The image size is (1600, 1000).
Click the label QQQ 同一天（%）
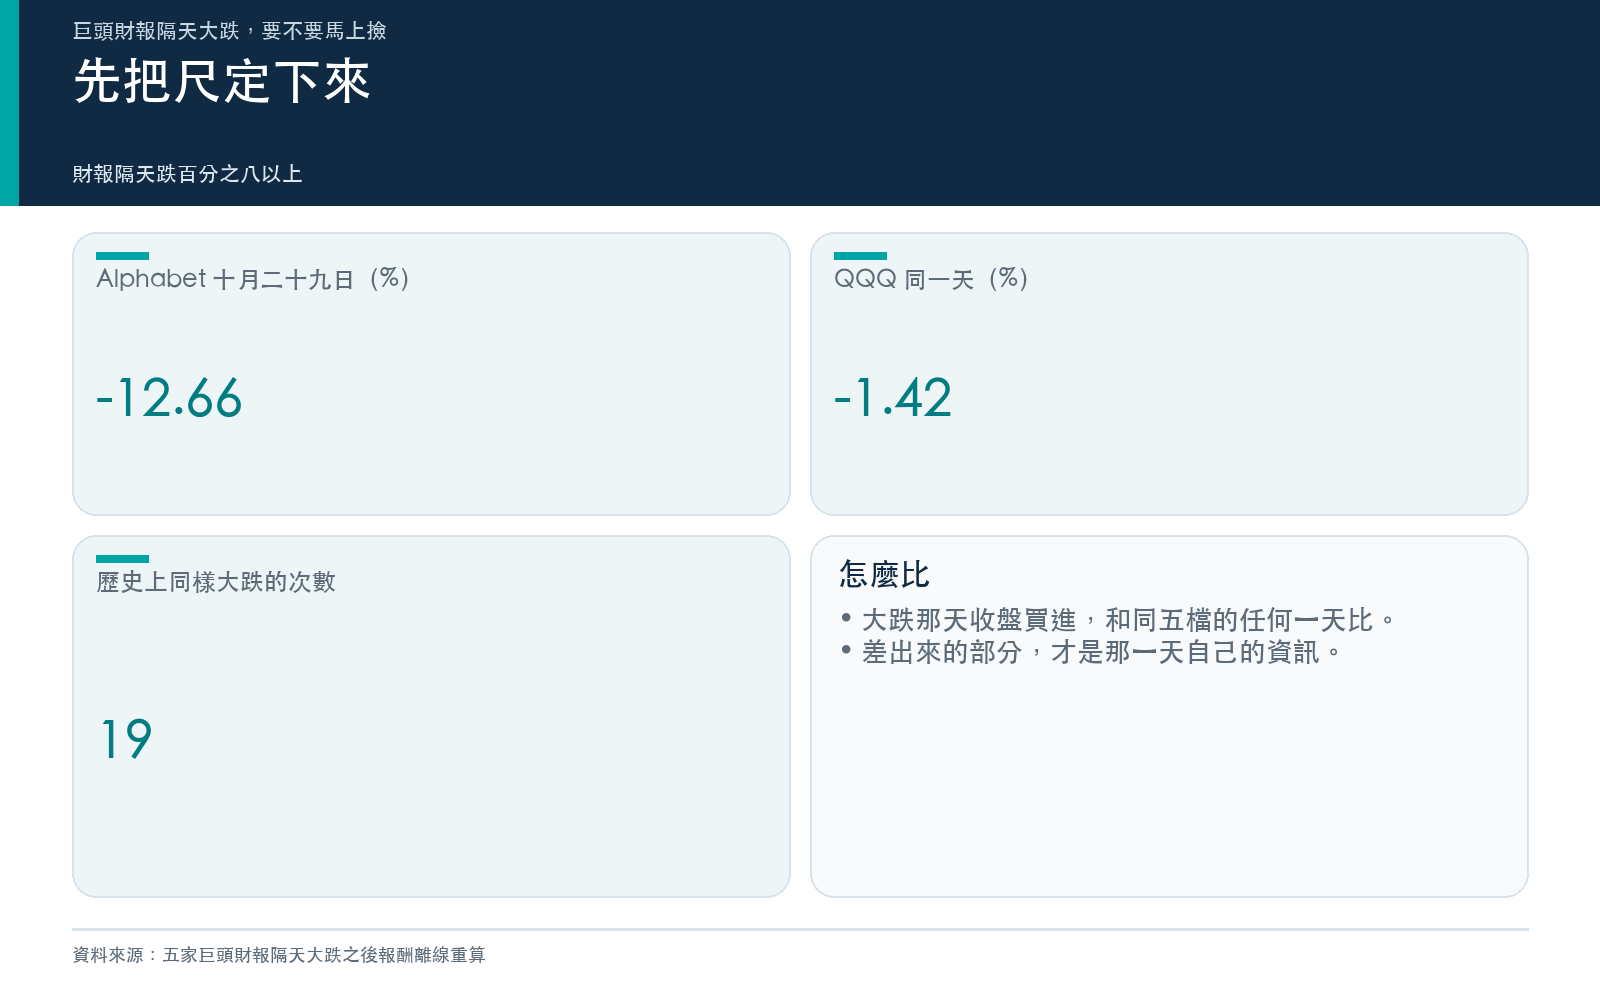point(932,278)
